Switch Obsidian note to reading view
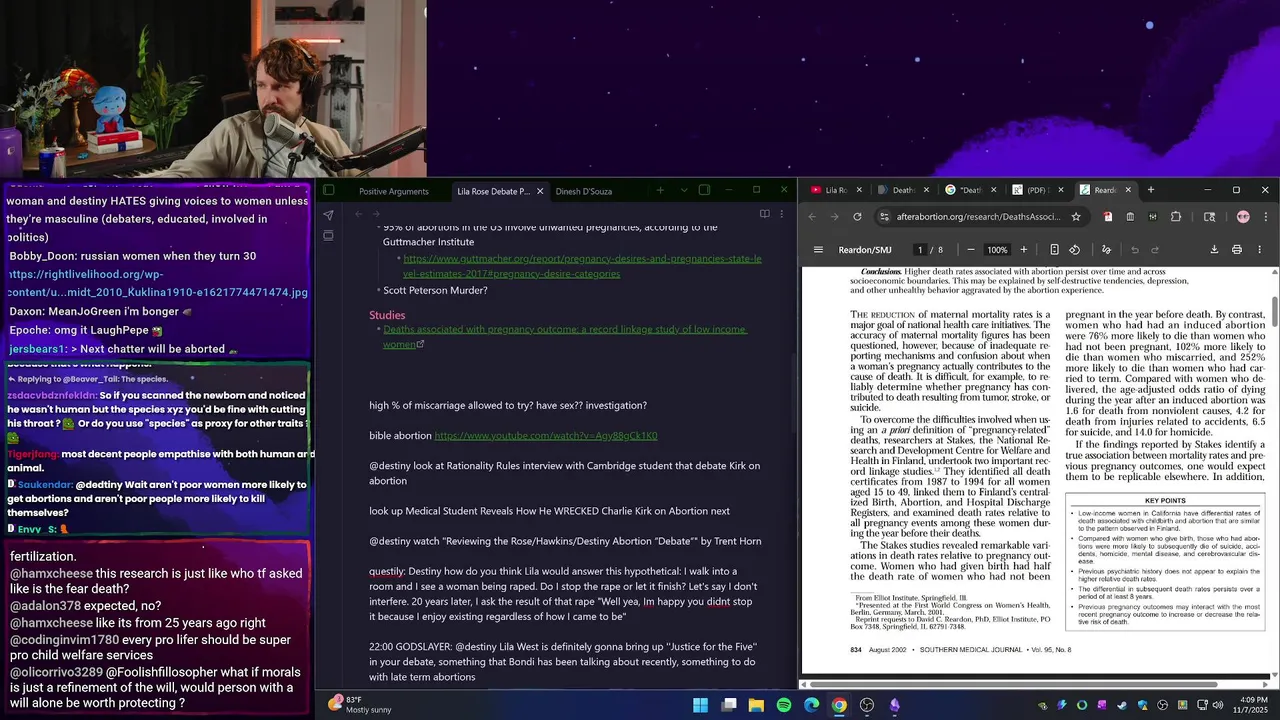Screen dimensions: 1280x720 pyautogui.click(x=764, y=214)
